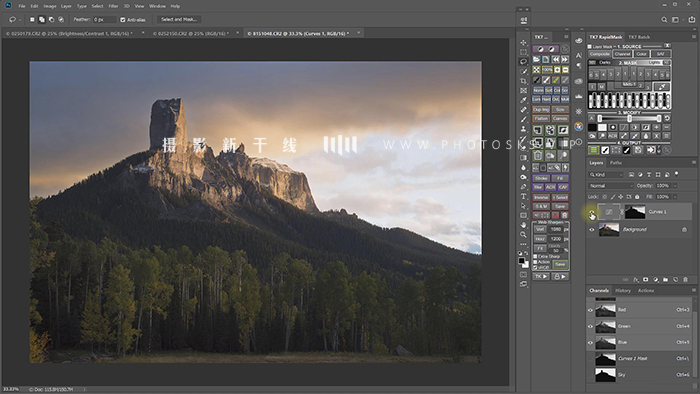
Task: Click the layer effects fx icon
Action: coord(636,280)
